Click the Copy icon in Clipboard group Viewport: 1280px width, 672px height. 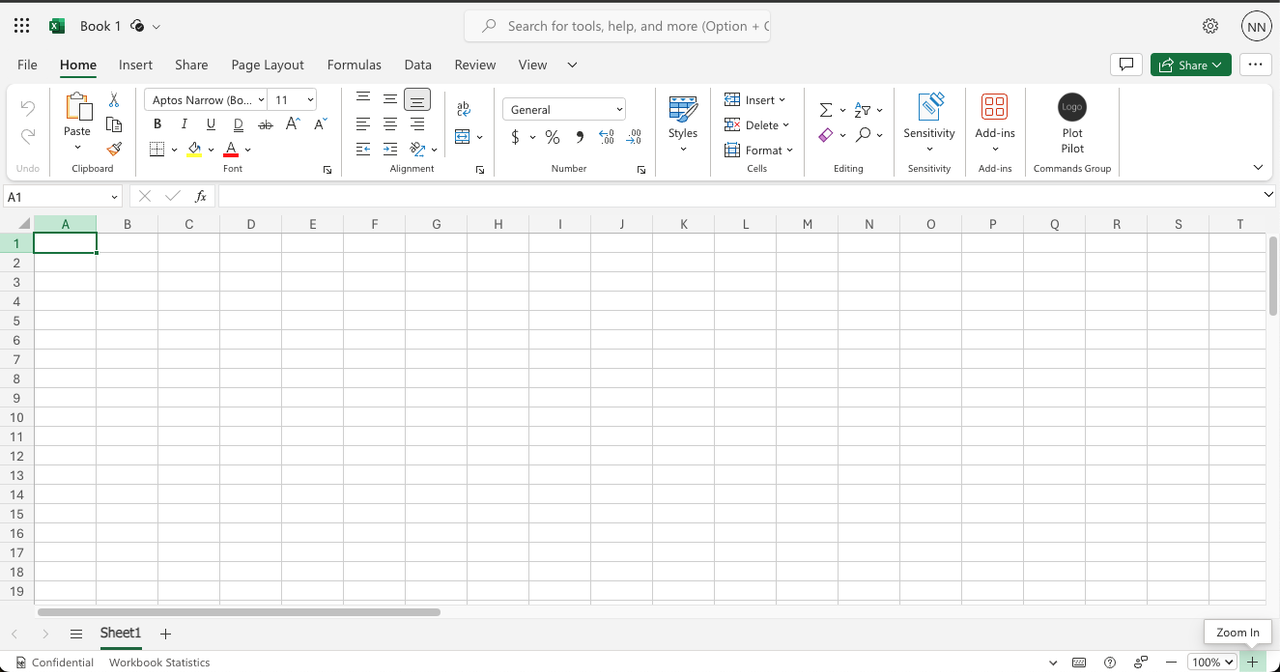coord(114,125)
